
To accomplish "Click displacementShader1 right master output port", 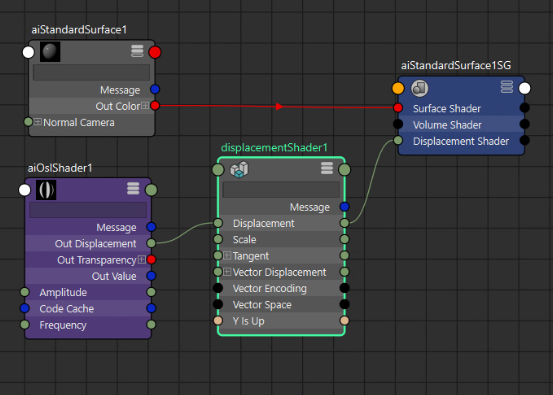I will [344, 170].
